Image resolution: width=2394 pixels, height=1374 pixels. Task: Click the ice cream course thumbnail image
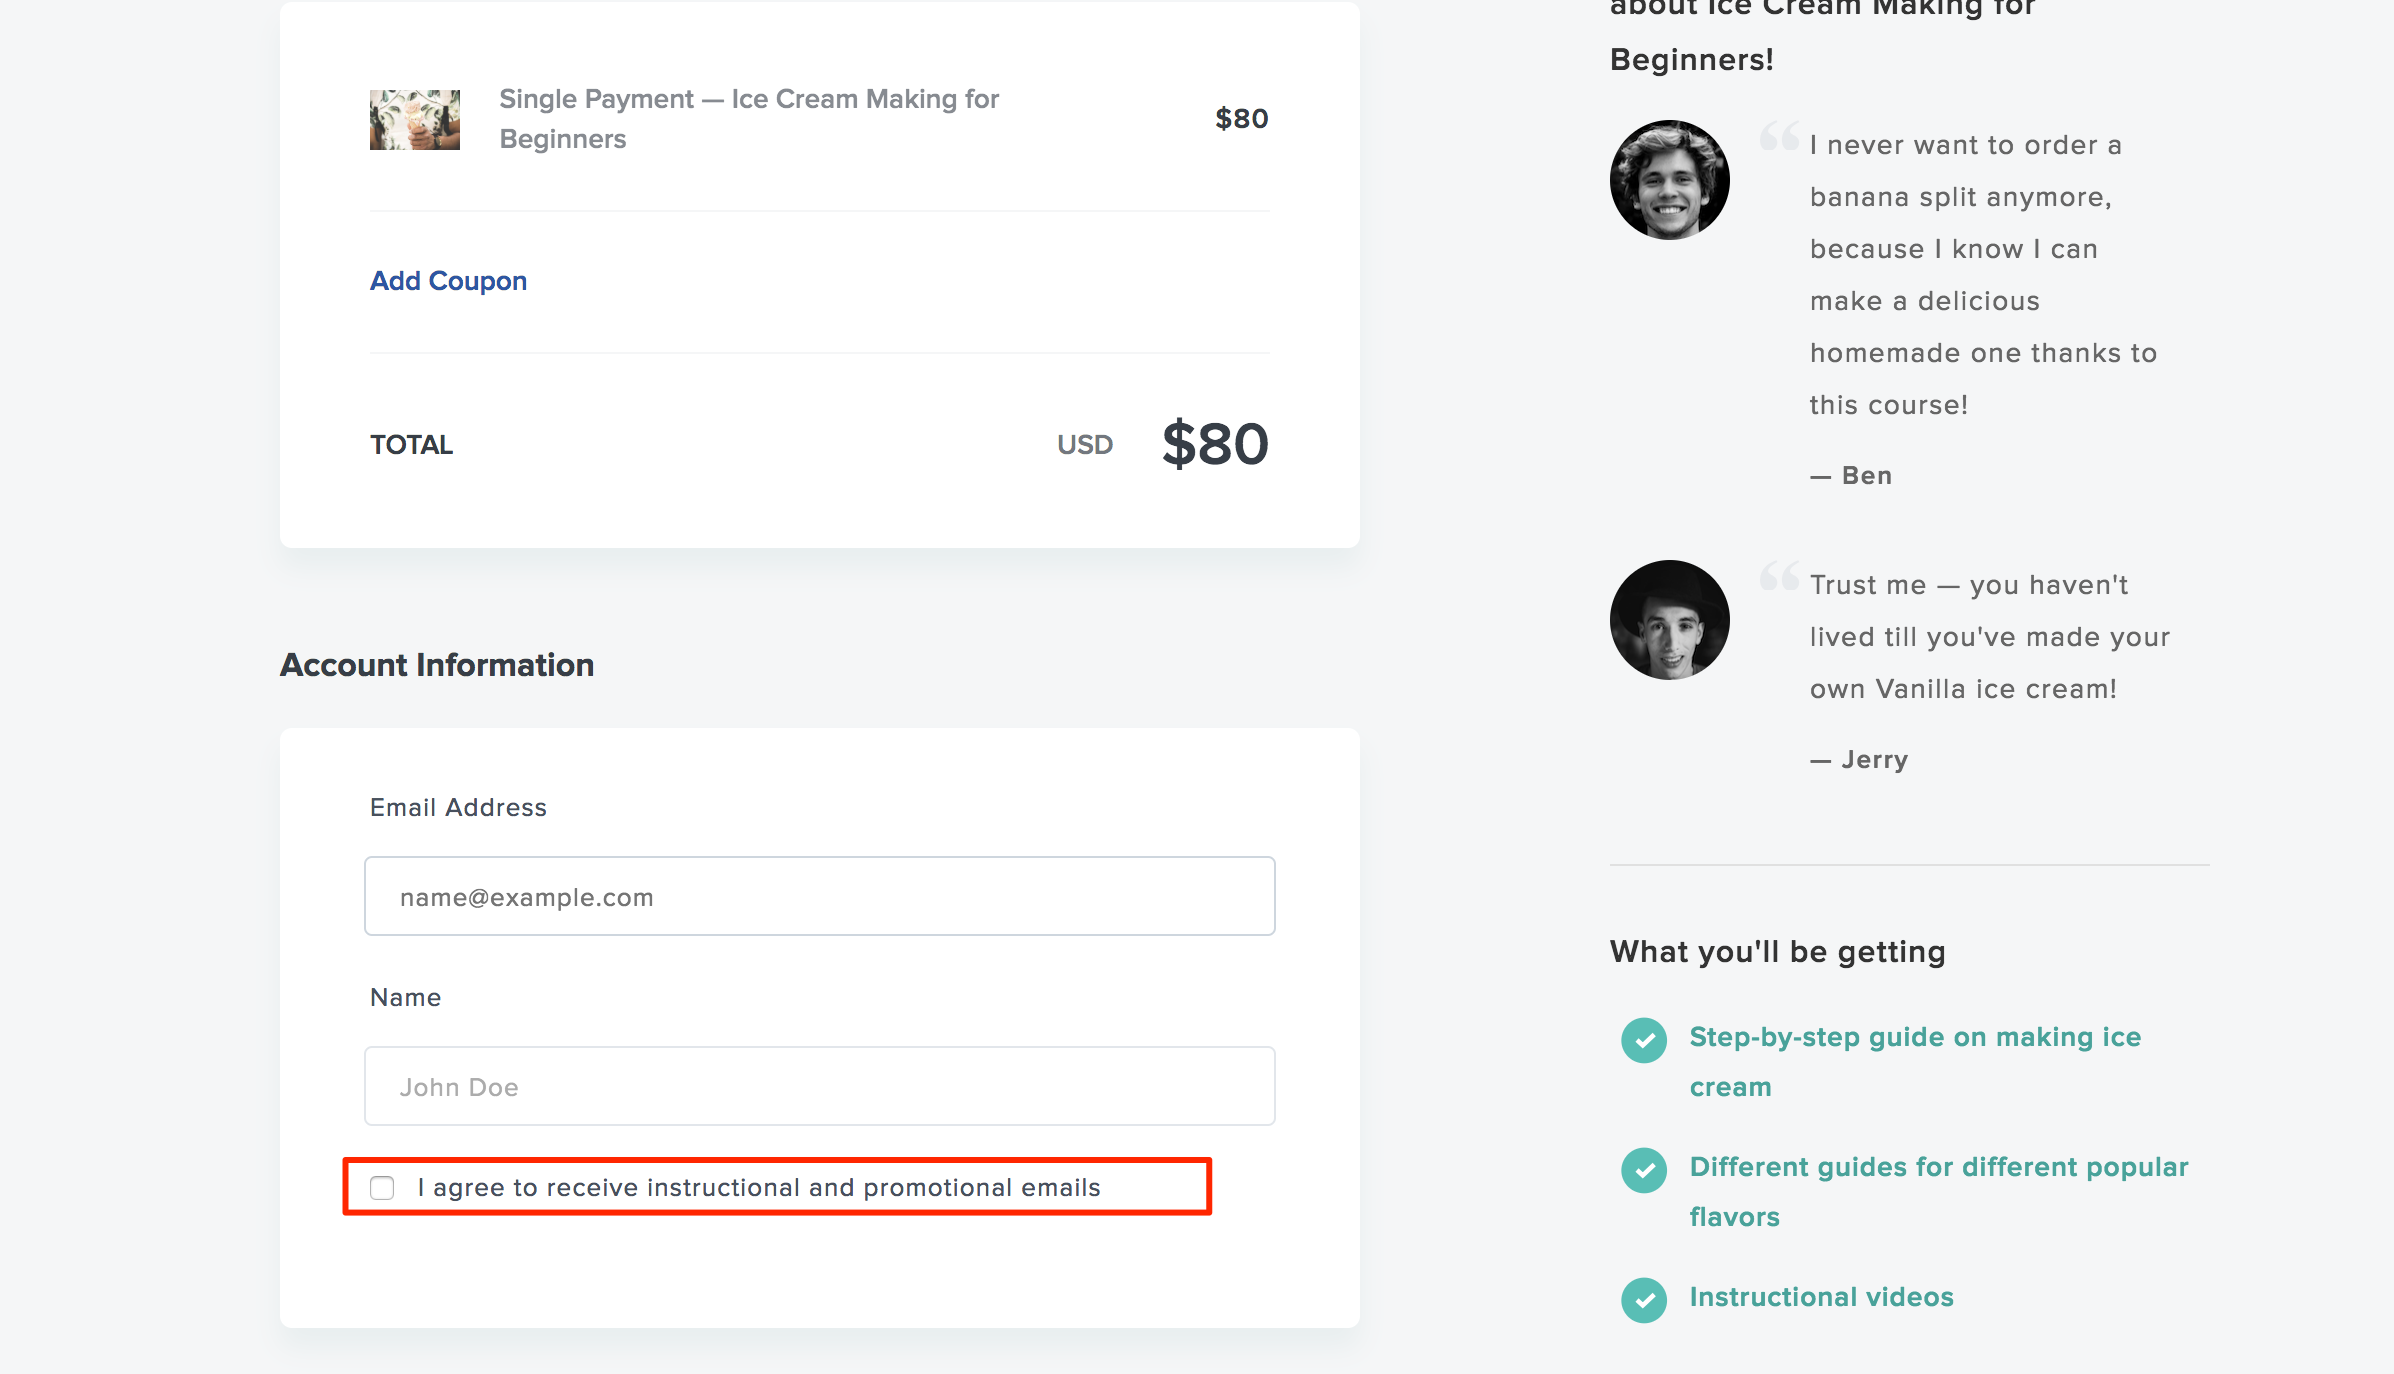[x=418, y=118]
